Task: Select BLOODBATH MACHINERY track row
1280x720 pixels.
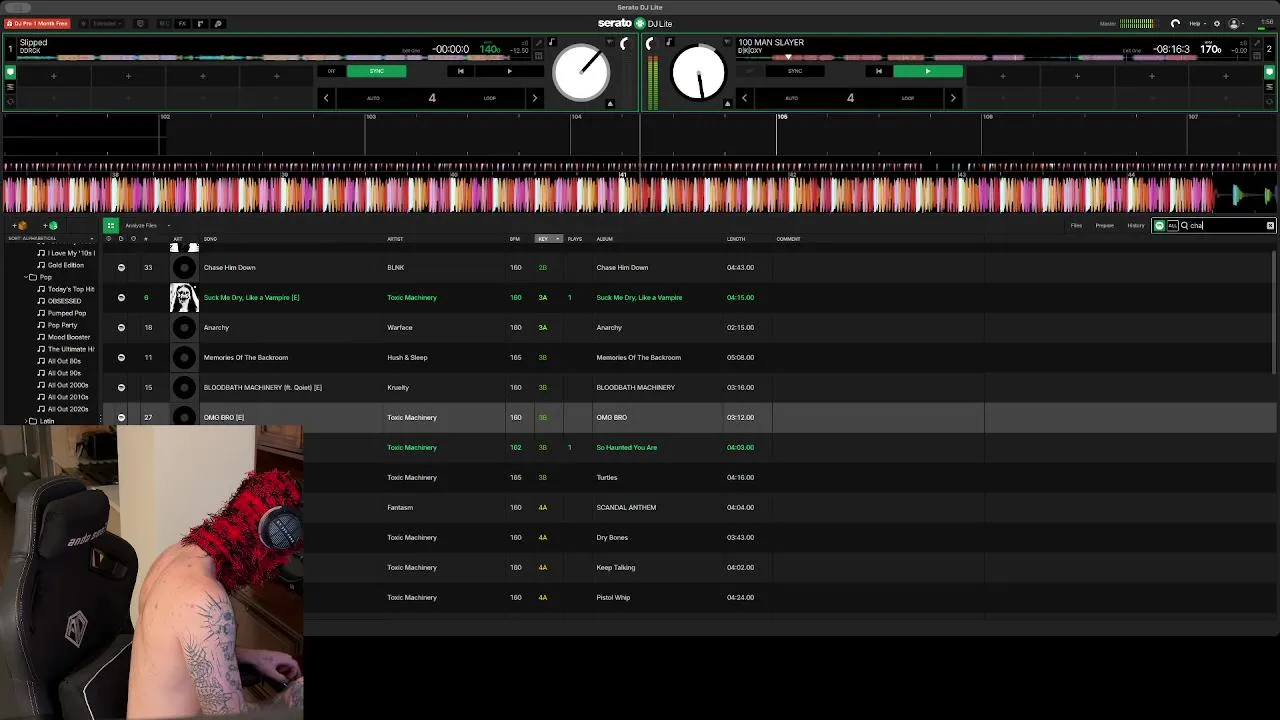Action: pyautogui.click(x=690, y=387)
